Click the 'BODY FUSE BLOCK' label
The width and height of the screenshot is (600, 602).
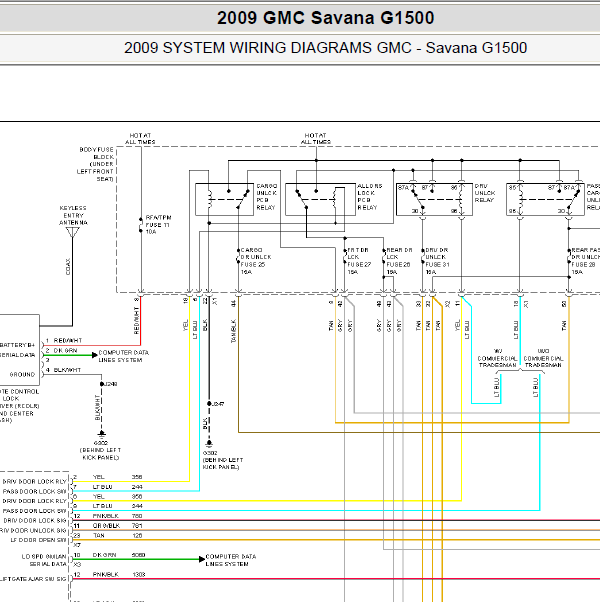click(95, 164)
